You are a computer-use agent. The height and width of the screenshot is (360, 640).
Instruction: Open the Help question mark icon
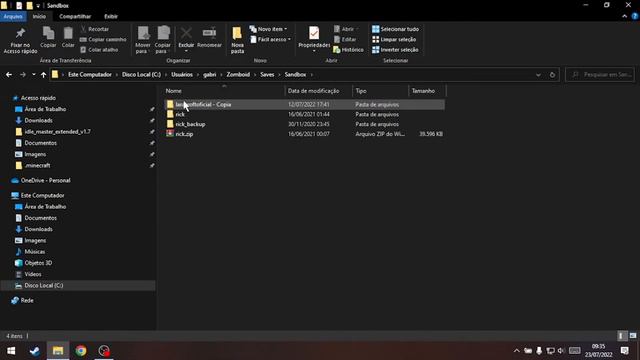click(635, 16)
